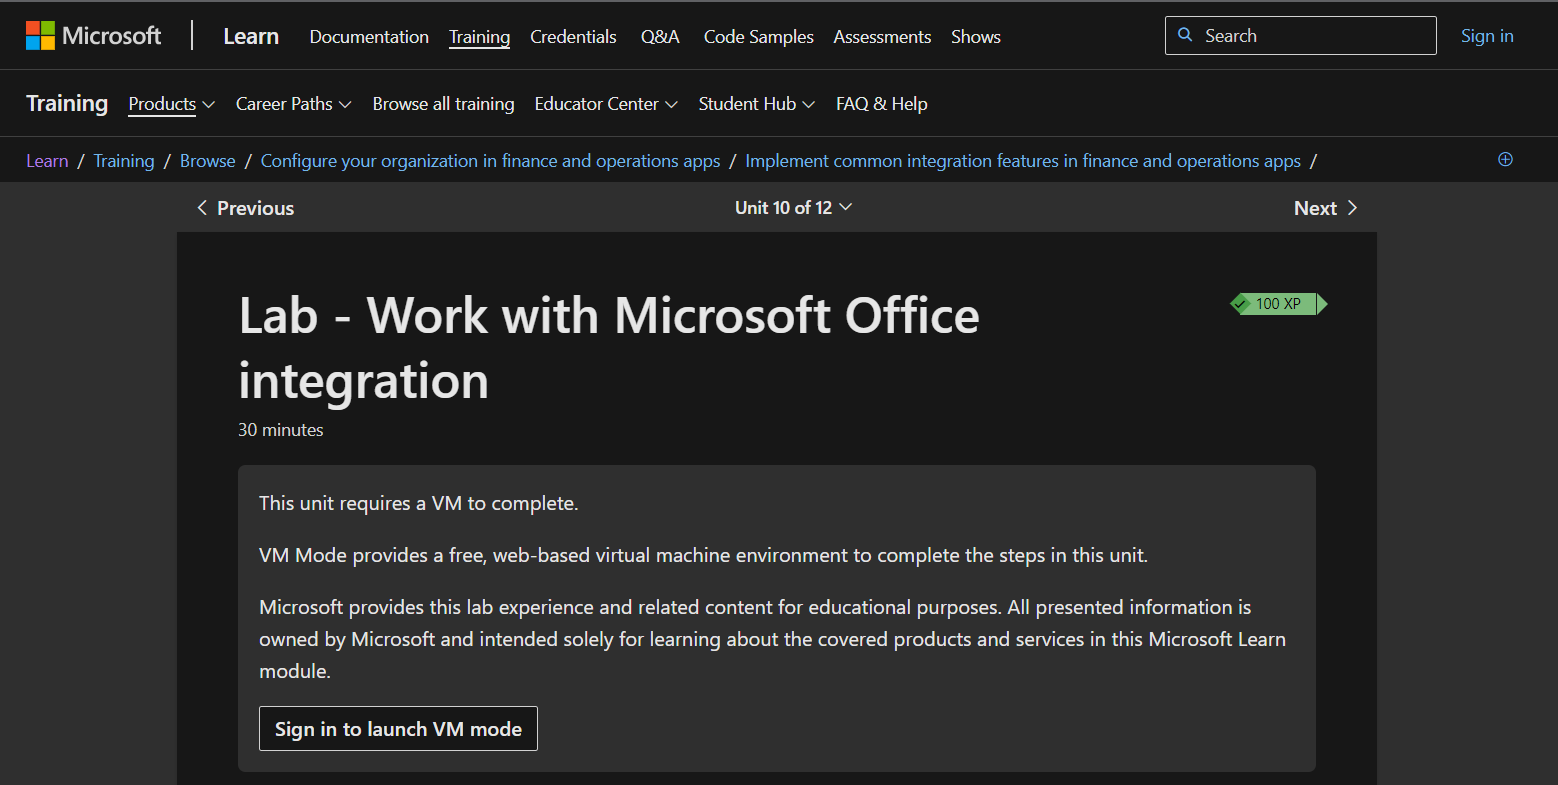The width and height of the screenshot is (1558, 785).
Task: Open Implement common integration features breadcrumb
Action: 1023,161
